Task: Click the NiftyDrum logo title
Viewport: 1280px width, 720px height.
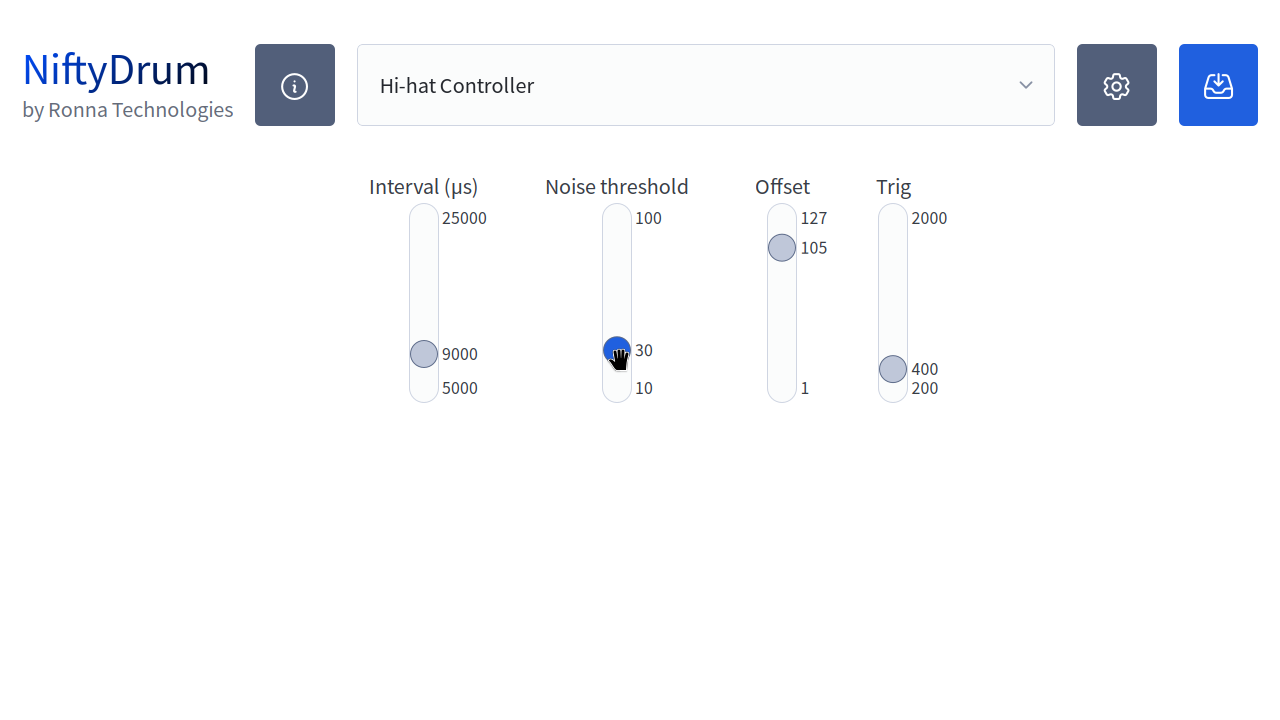Action: 116,70
